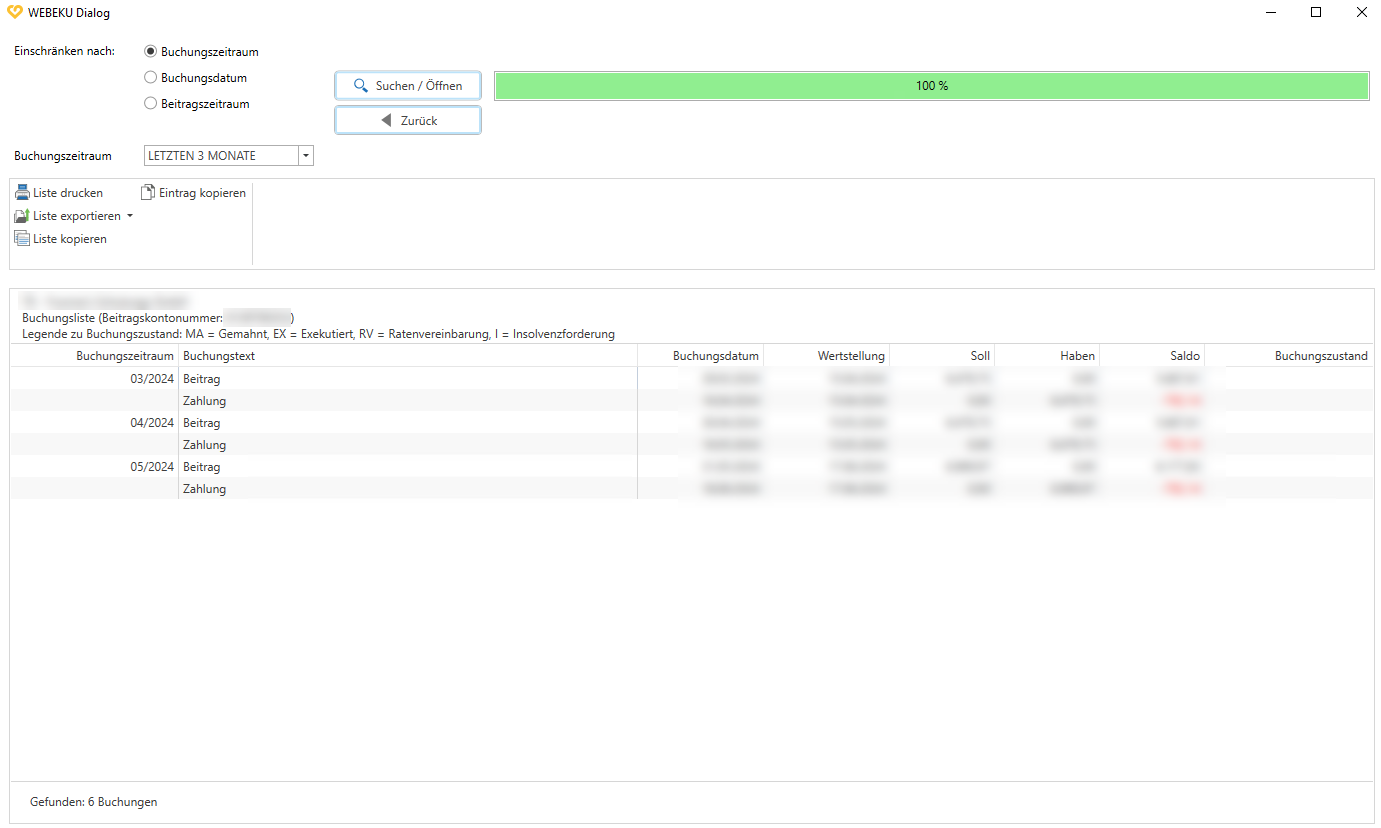Click the green 100 % progress bar

click(930, 86)
